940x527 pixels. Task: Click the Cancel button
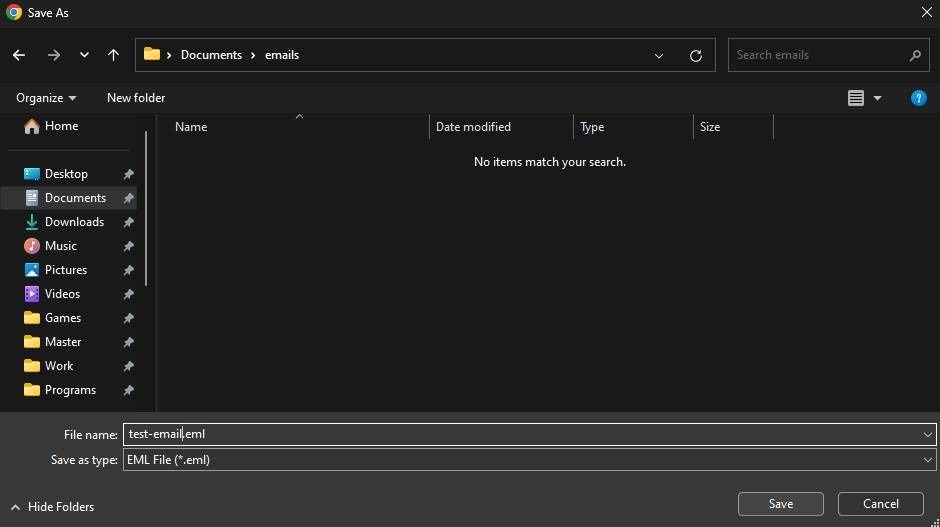click(x=881, y=504)
